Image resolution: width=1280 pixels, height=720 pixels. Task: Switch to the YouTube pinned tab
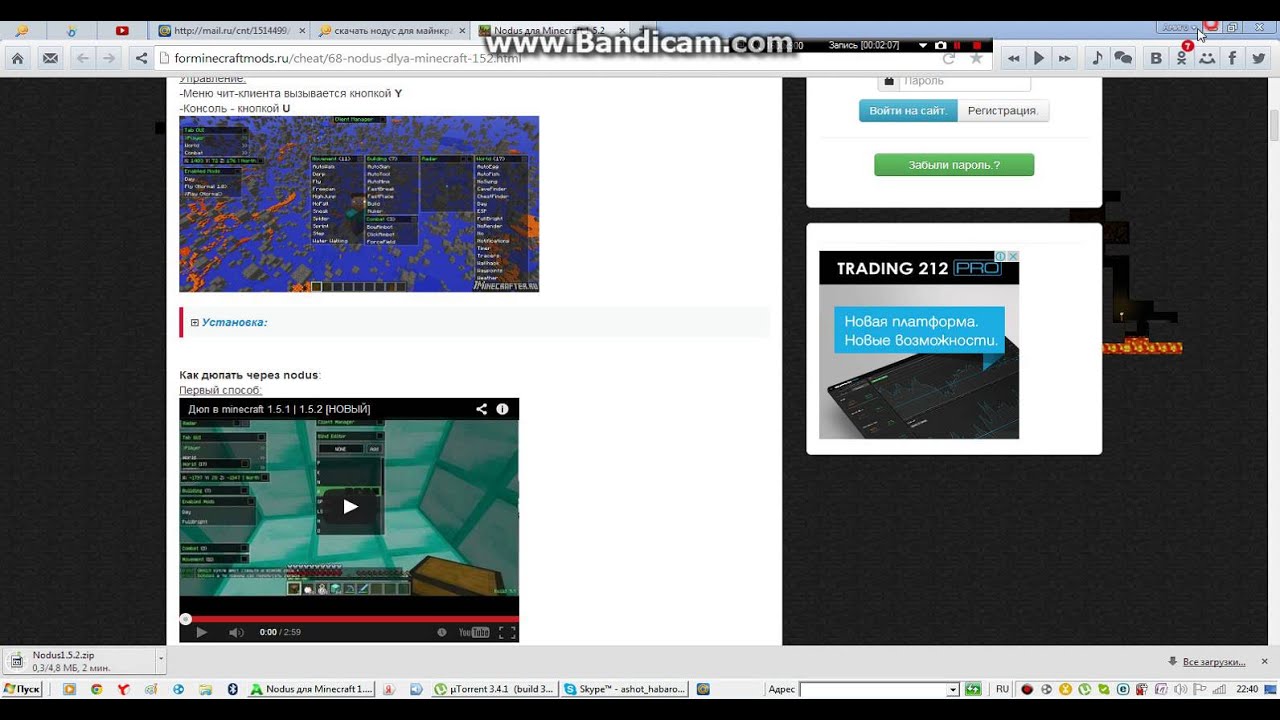click(x=122, y=31)
